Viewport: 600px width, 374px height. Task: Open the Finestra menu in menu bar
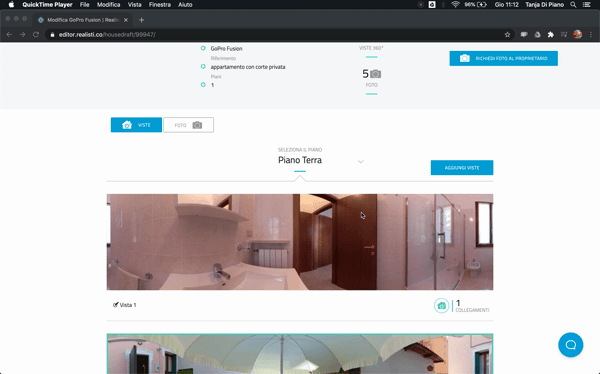point(160,5)
